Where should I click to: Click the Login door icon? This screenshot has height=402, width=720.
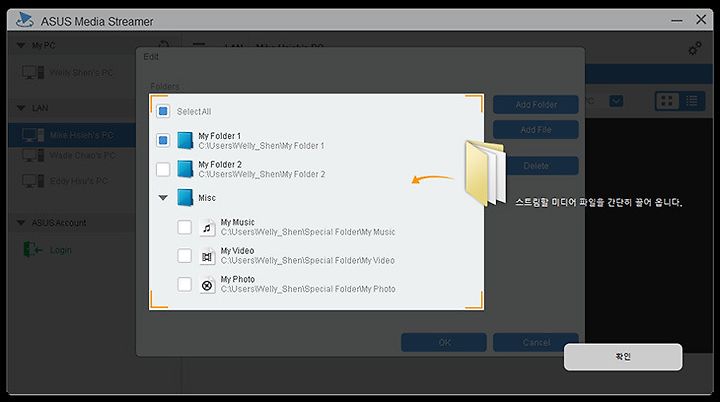[x=33, y=249]
